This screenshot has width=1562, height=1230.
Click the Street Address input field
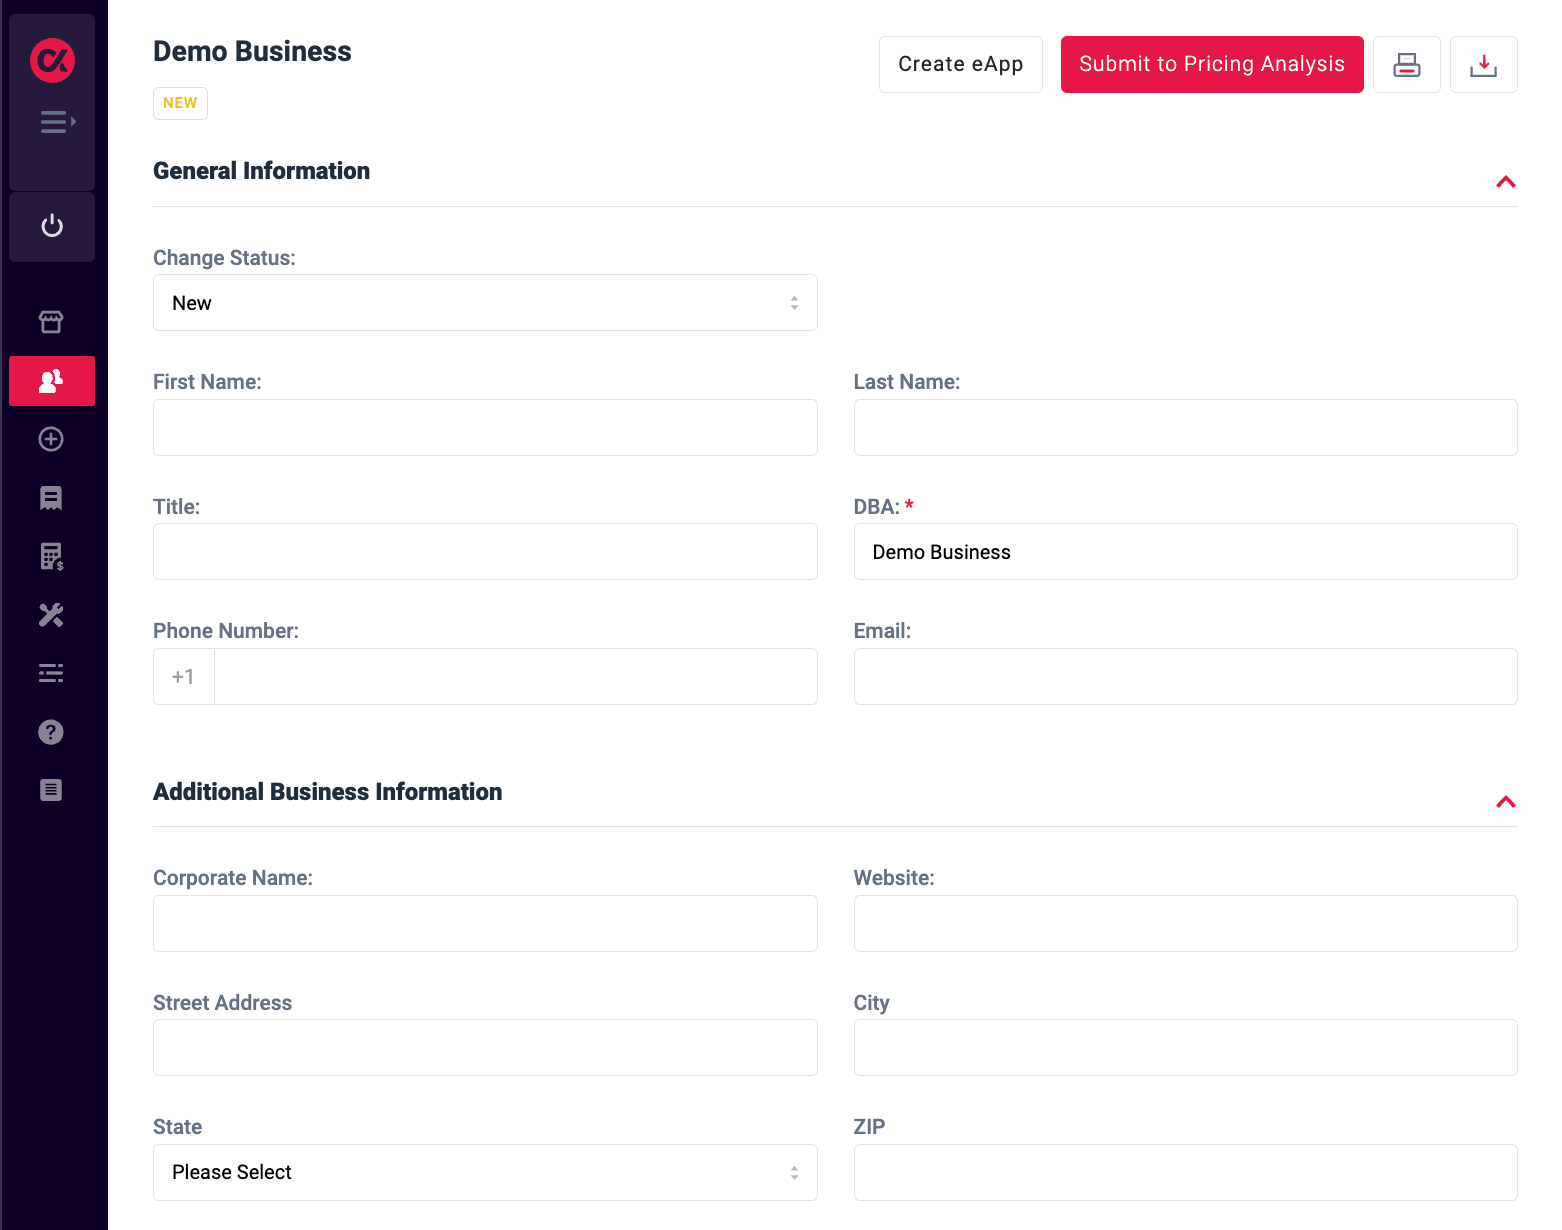485,1048
